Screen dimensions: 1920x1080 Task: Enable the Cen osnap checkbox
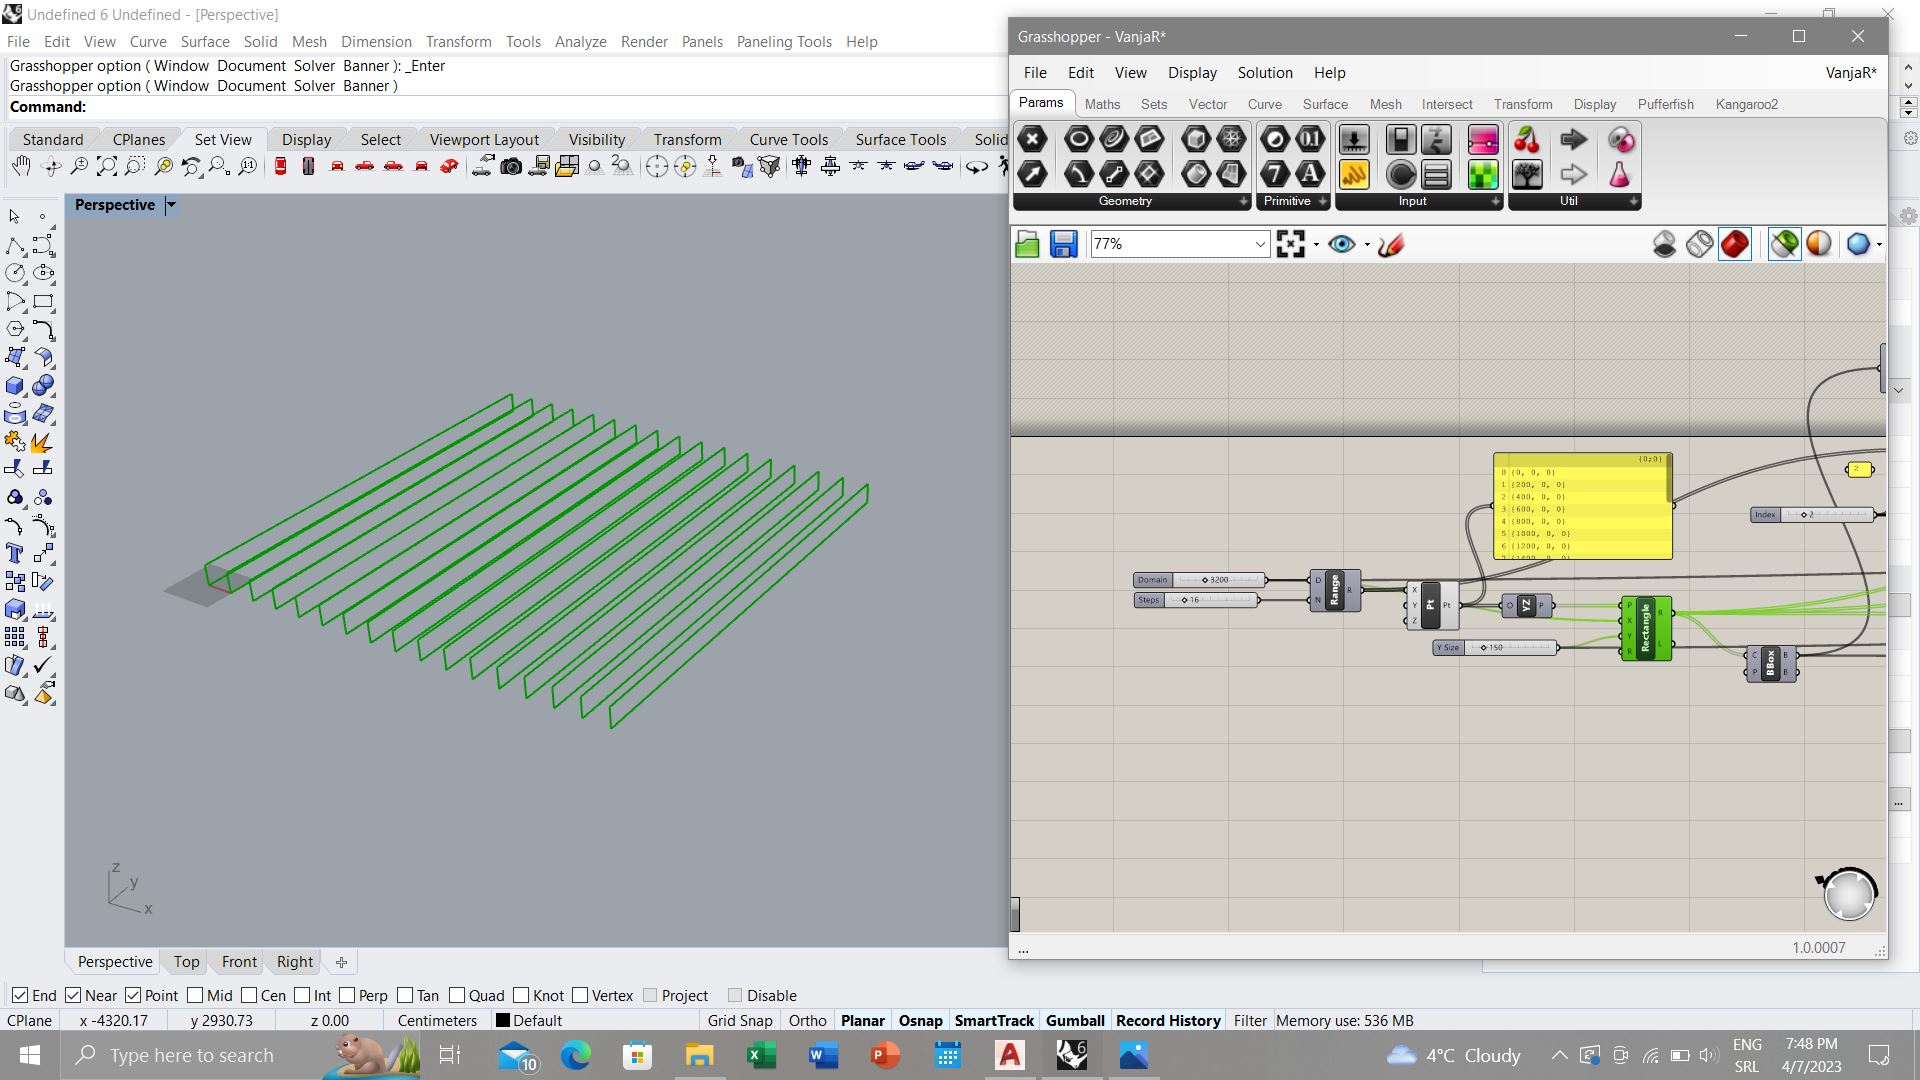[x=249, y=995]
